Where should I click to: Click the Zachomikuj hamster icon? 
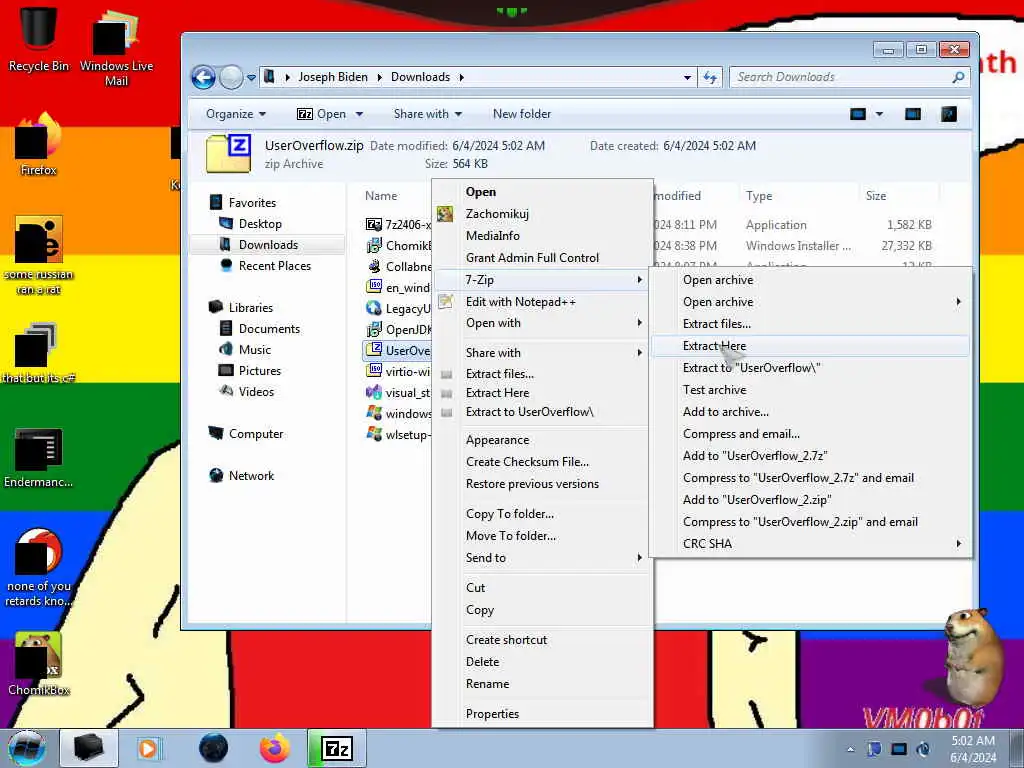[445, 214]
